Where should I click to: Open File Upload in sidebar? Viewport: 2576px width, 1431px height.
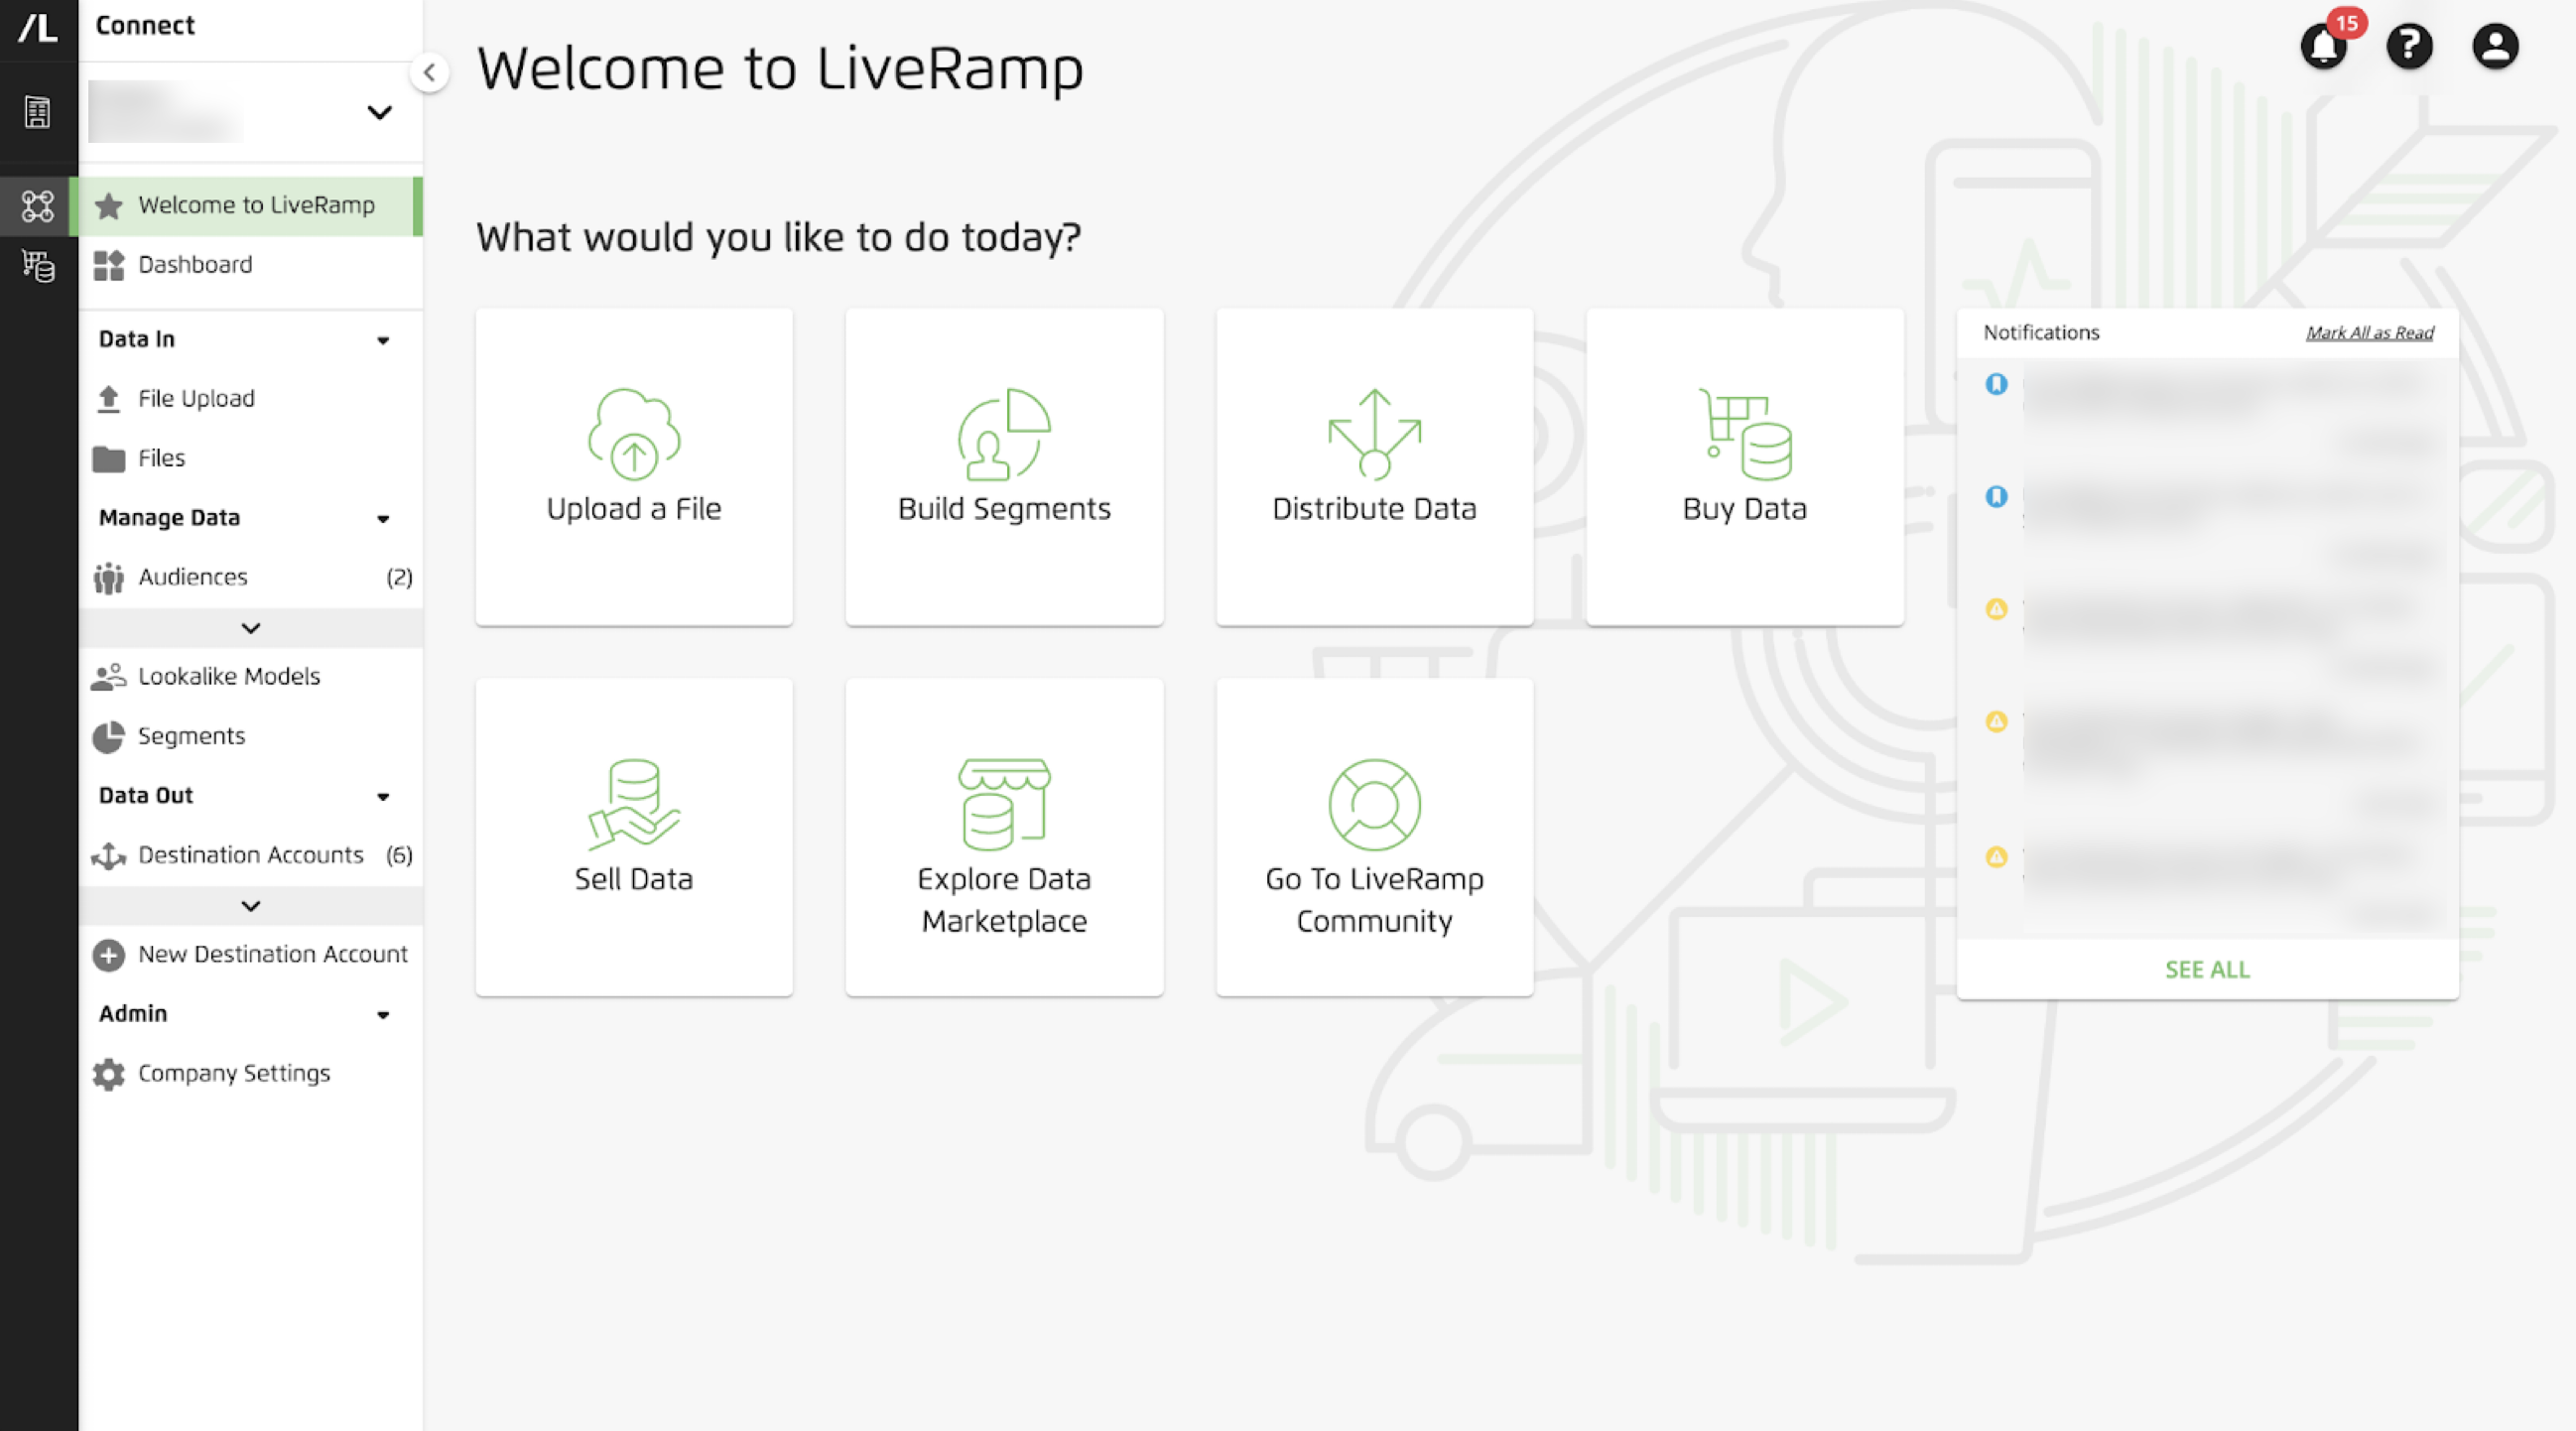pos(251,399)
